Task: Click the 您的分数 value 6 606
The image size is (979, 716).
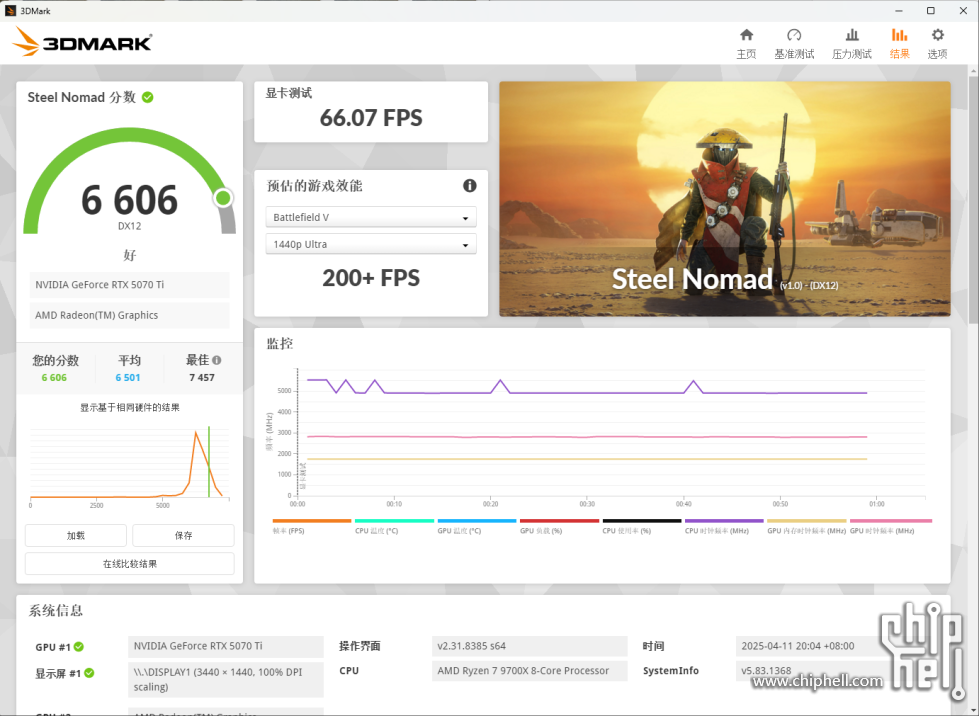Action: [54, 378]
